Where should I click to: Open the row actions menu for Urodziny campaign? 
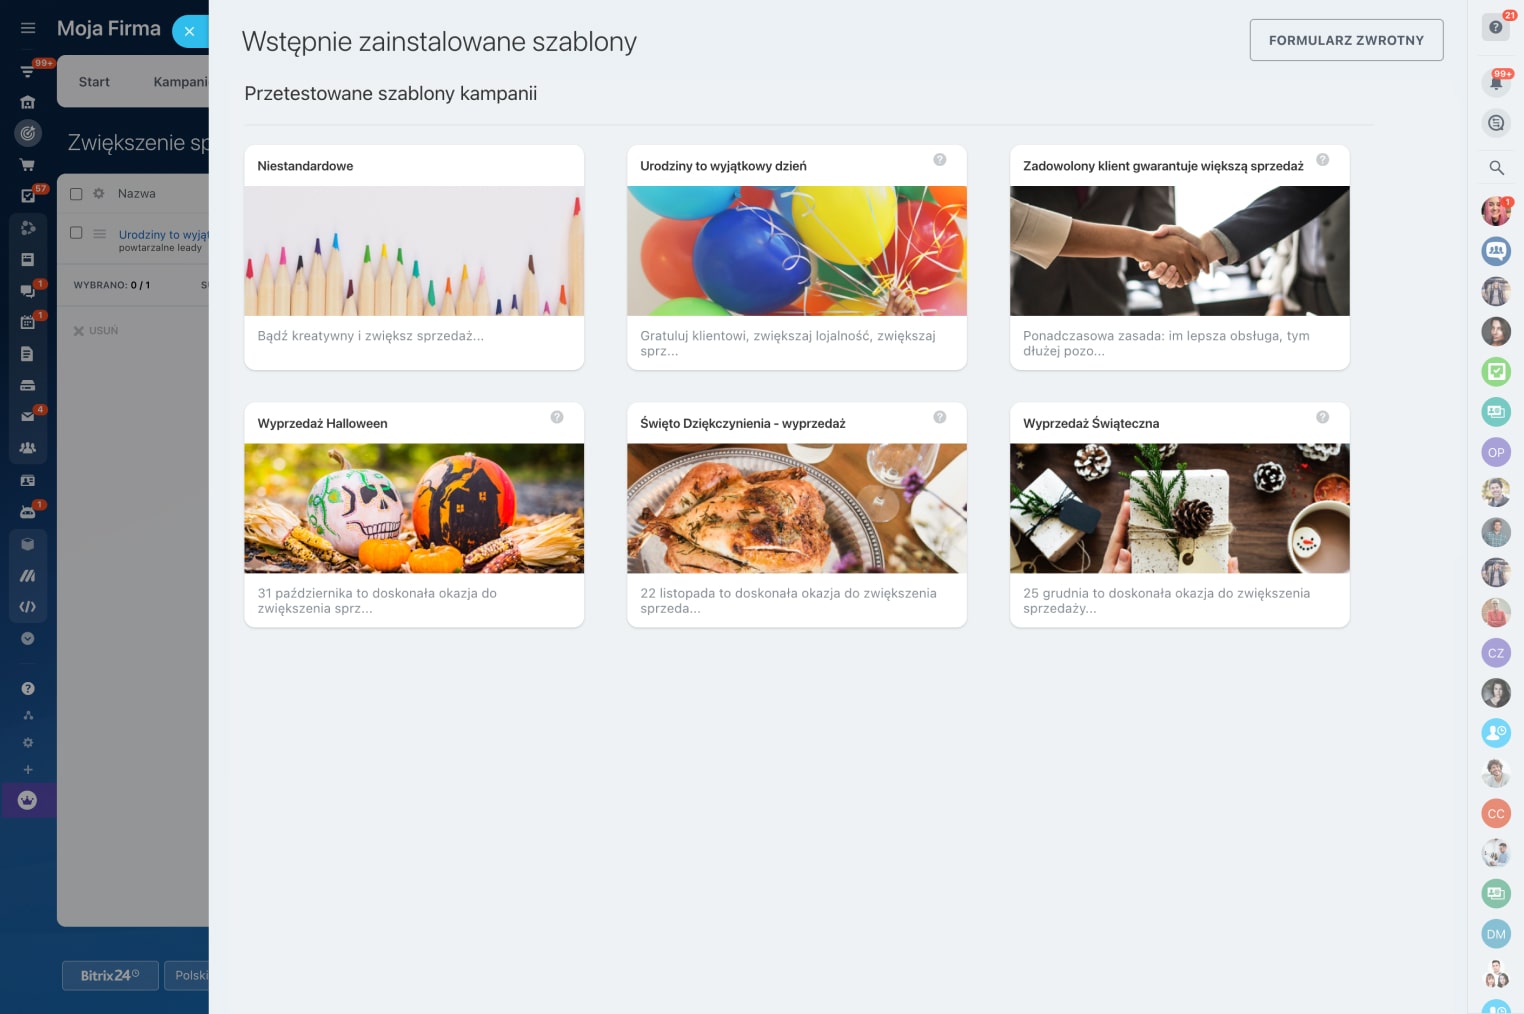coord(99,233)
